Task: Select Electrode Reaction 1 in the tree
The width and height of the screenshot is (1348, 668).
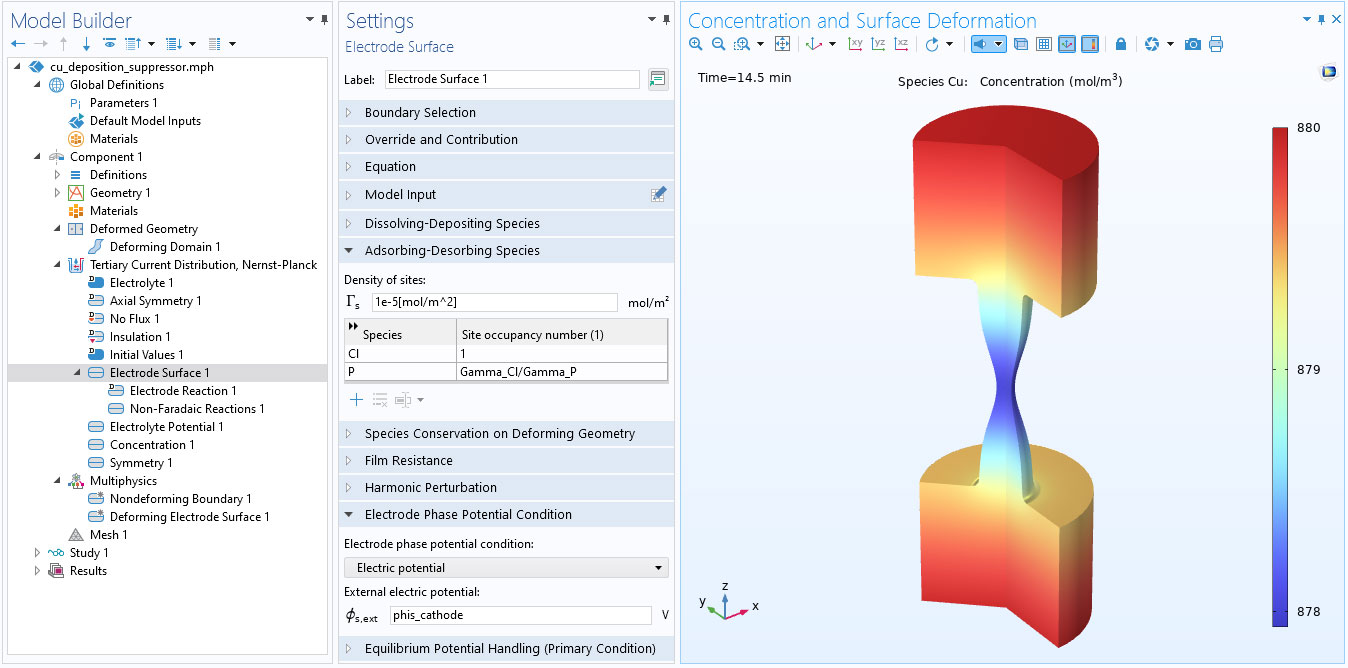Action: [183, 391]
